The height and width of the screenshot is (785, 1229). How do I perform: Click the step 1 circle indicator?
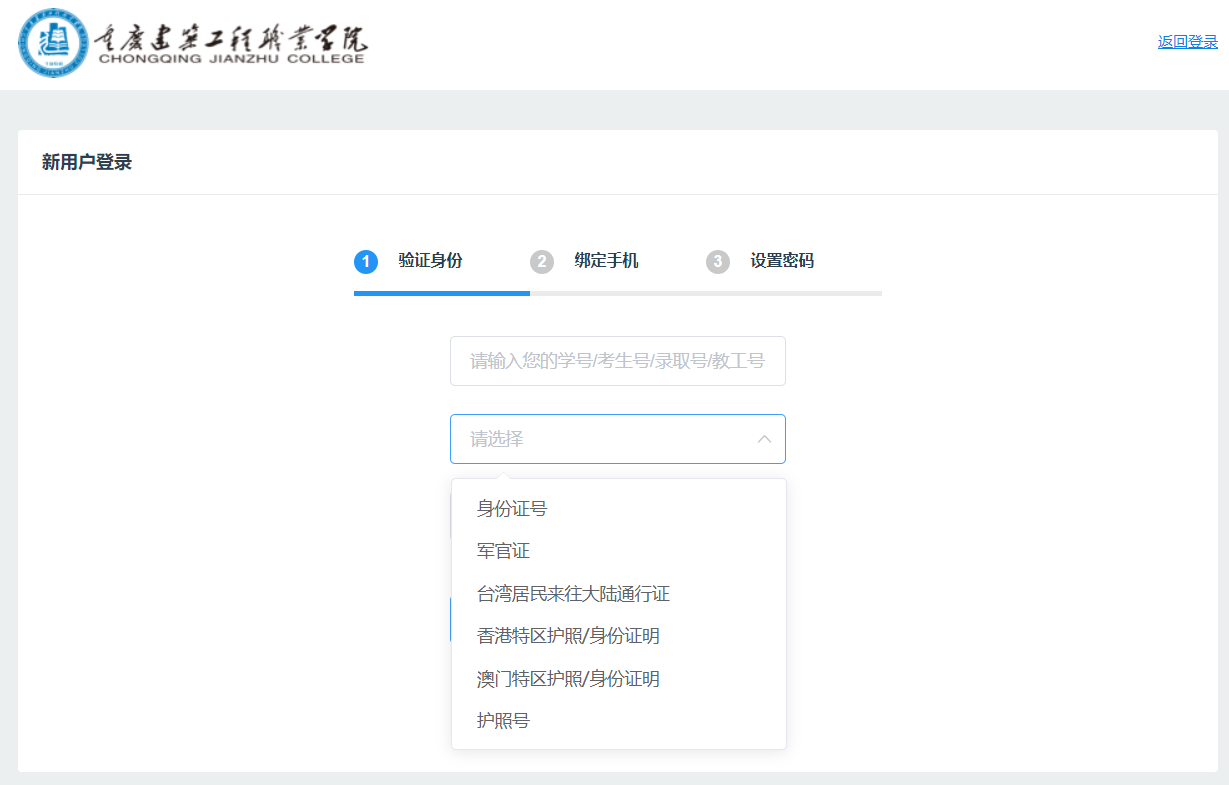(366, 262)
